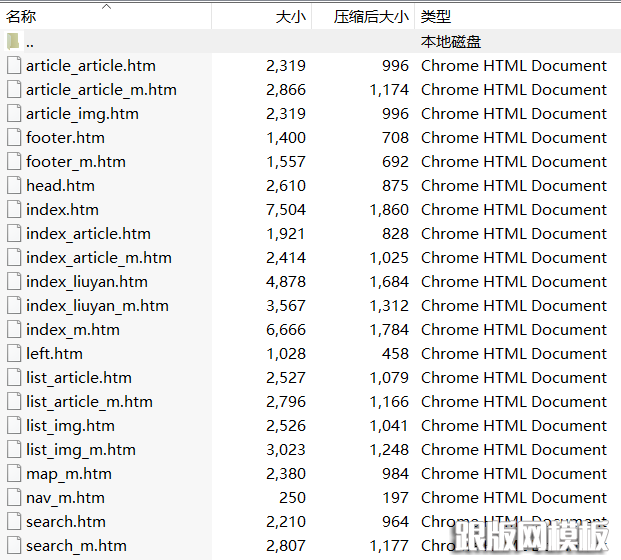621x560 pixels.
Task: Click the file icon of search.htm
Action: coord(13,521)
